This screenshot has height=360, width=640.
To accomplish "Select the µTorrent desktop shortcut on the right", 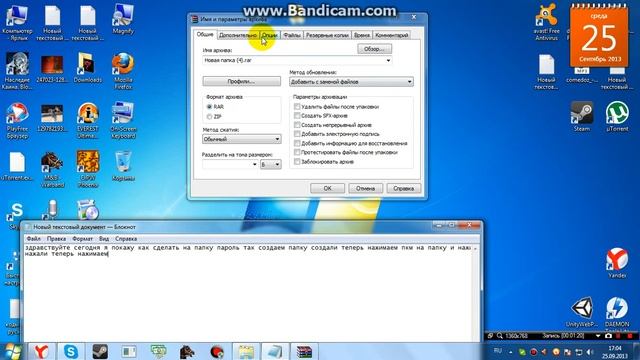I will [617, 117].
